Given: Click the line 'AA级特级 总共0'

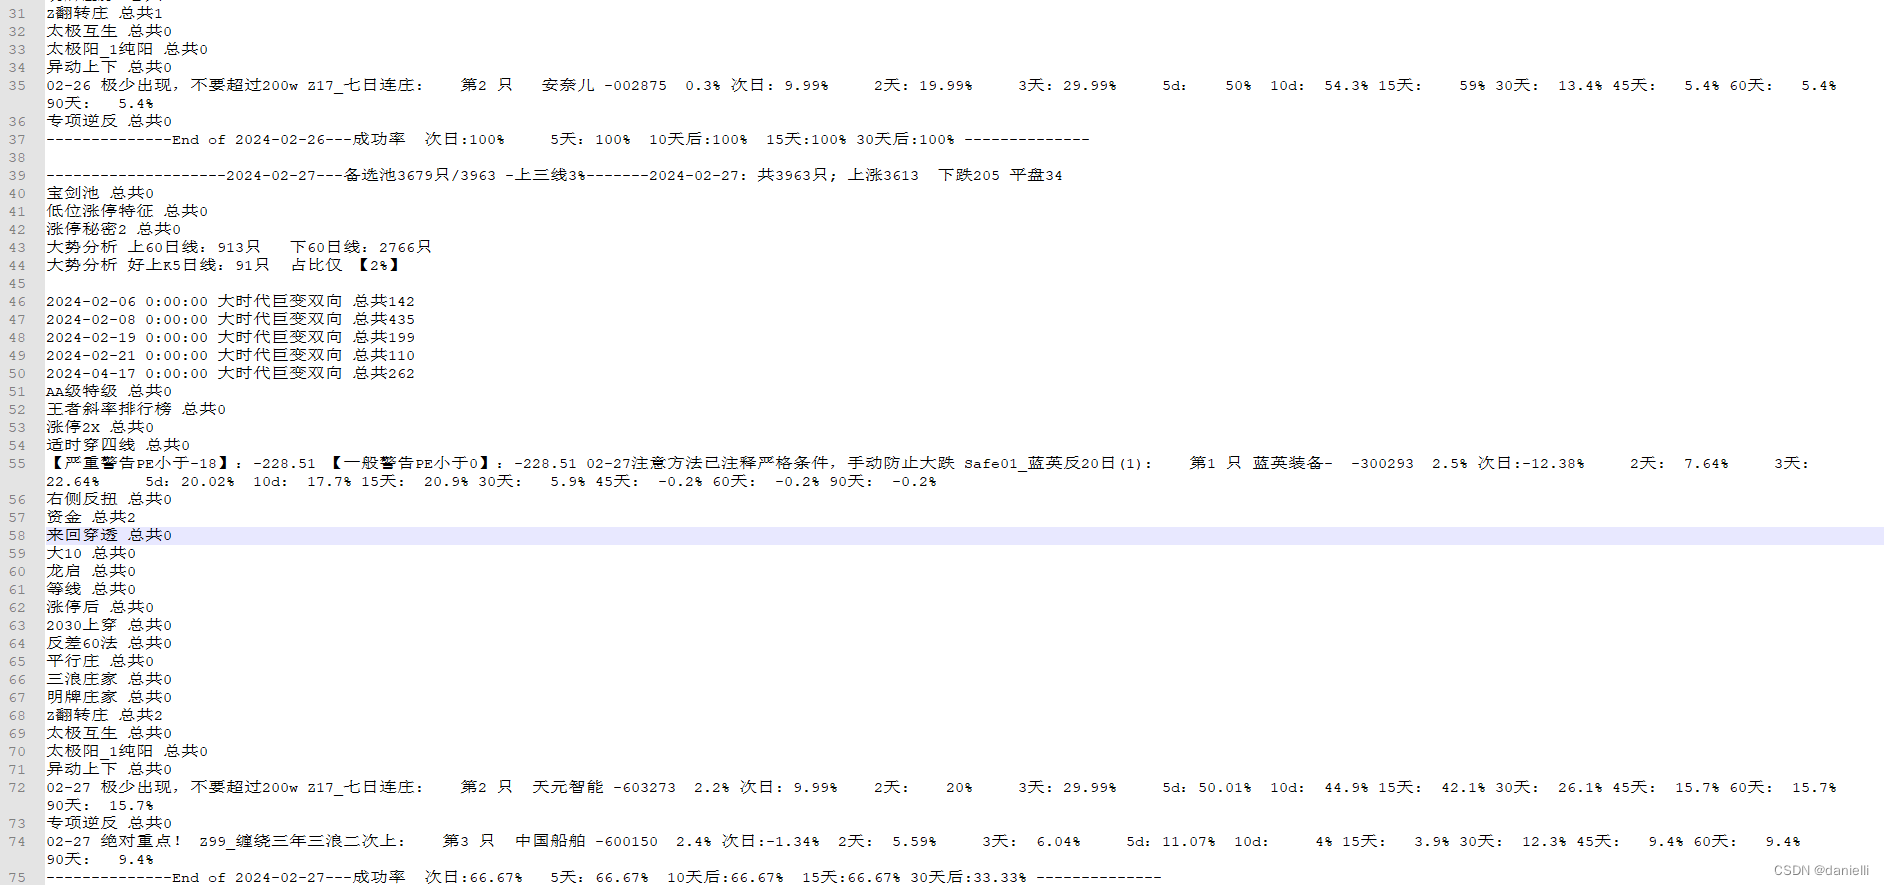Looking at the screenshot, I should [109, 391].
